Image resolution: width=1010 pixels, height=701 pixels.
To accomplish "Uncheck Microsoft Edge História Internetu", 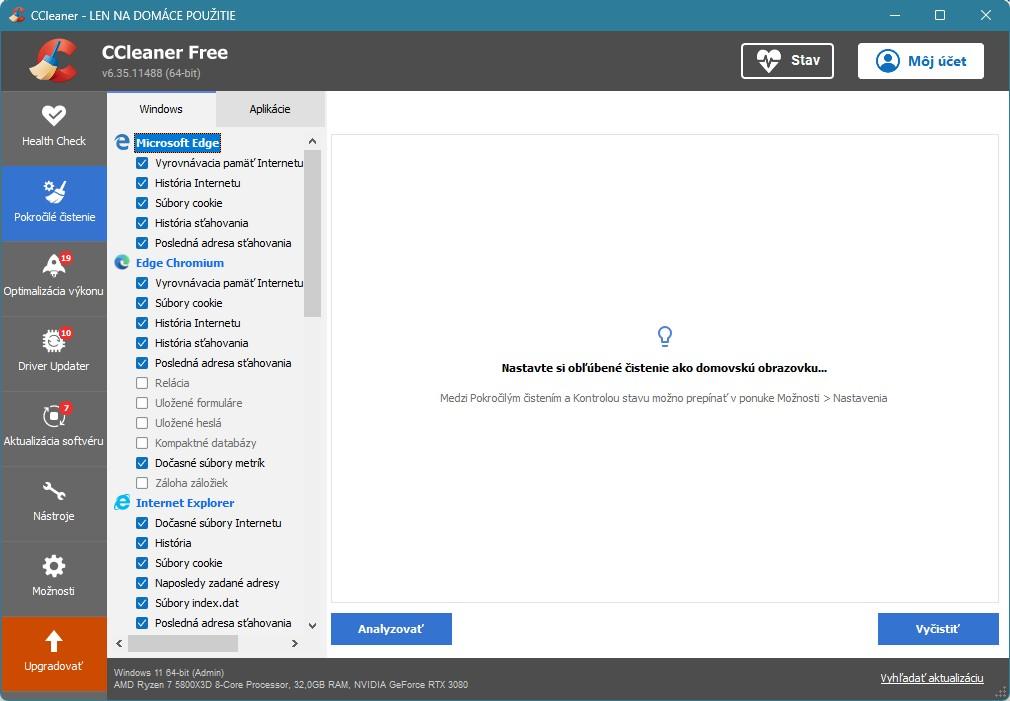I will click(142, 183).
